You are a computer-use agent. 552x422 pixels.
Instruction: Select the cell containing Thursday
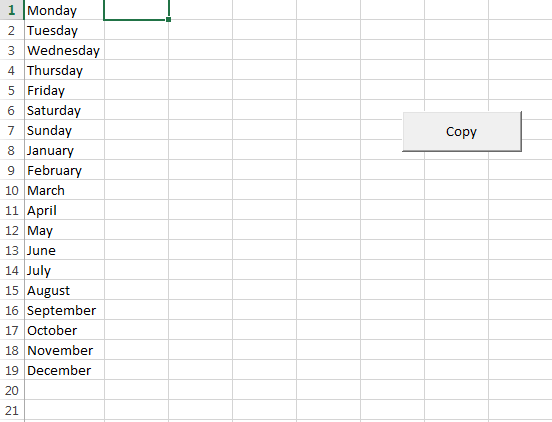point(64,70)
